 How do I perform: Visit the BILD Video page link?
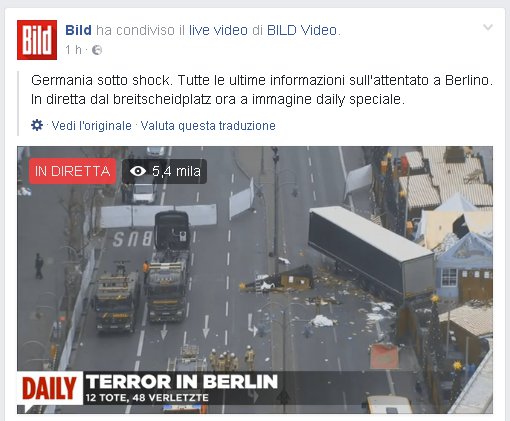point(302,30)
